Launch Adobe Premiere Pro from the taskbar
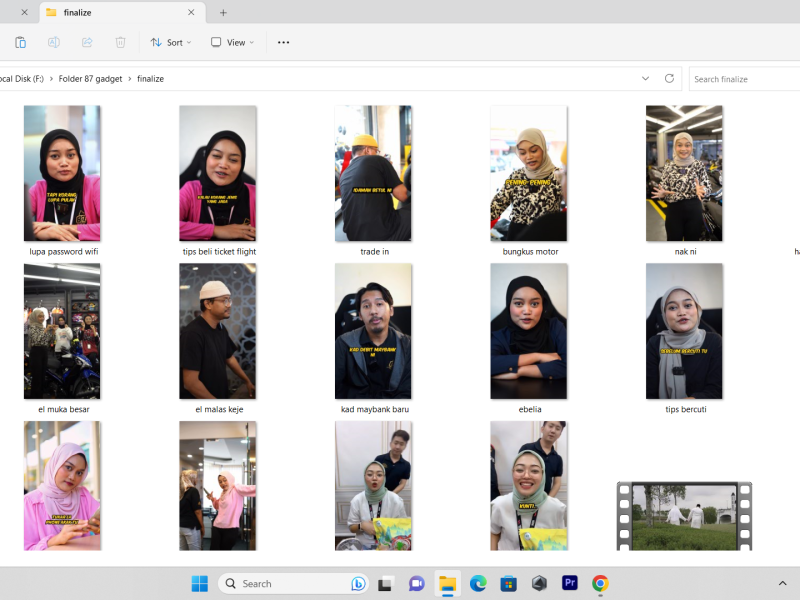Image resolution: width=800 pixels, height=600 pixels. [x=570, y=583]
